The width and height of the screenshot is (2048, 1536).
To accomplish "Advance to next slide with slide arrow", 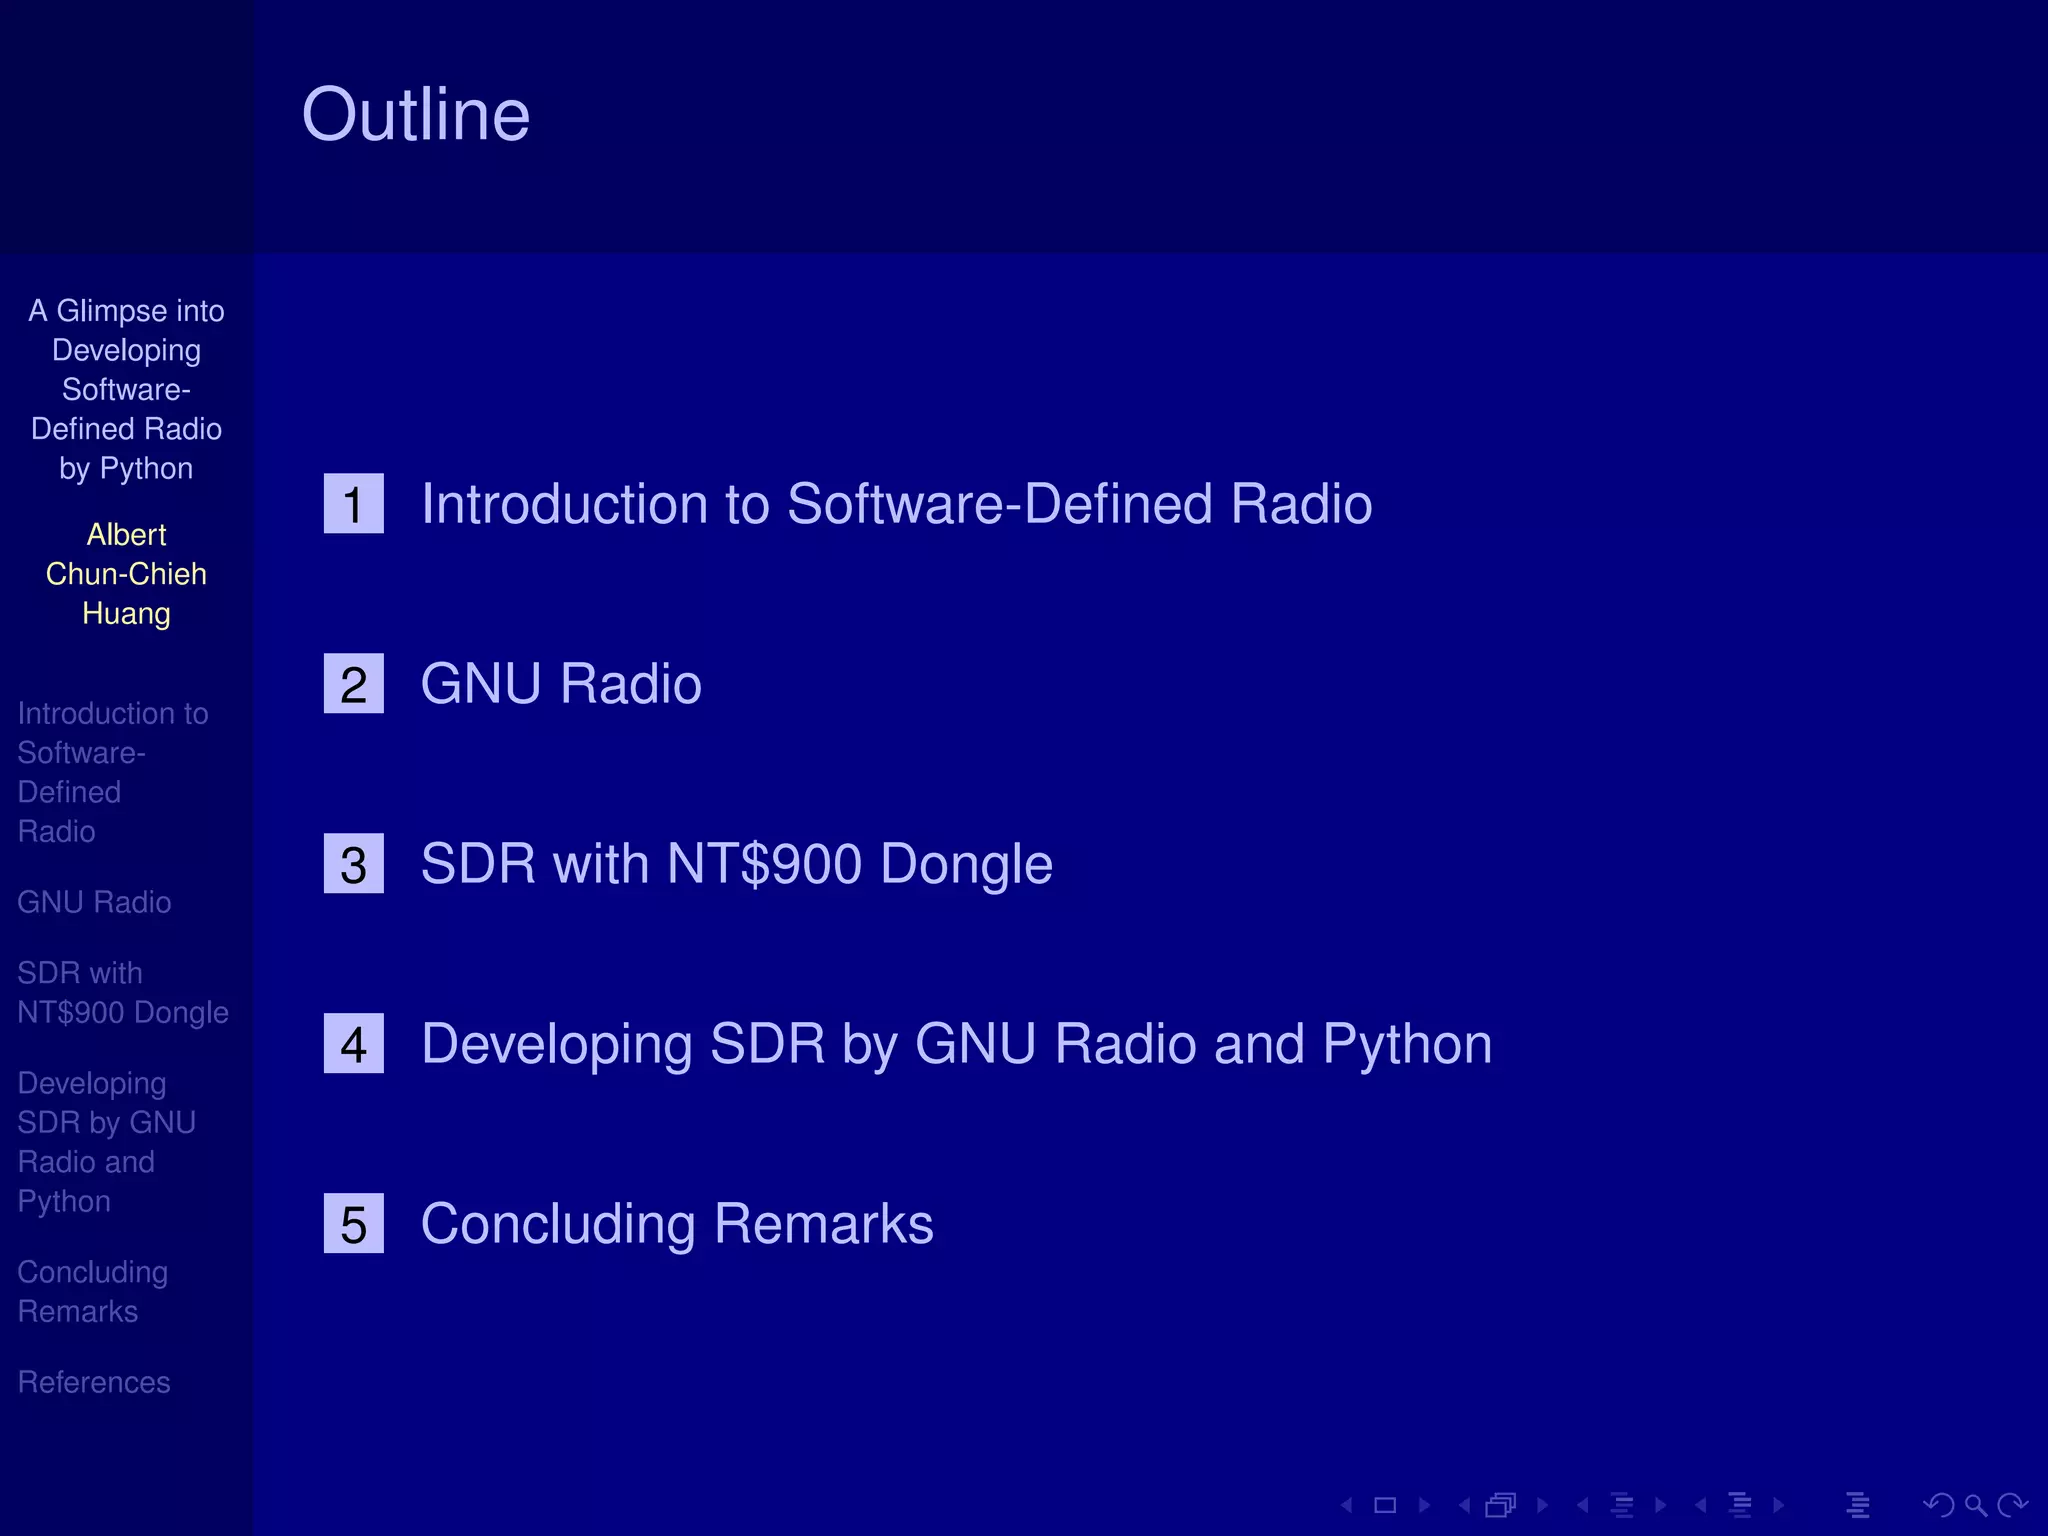I will point(1425,1505).
